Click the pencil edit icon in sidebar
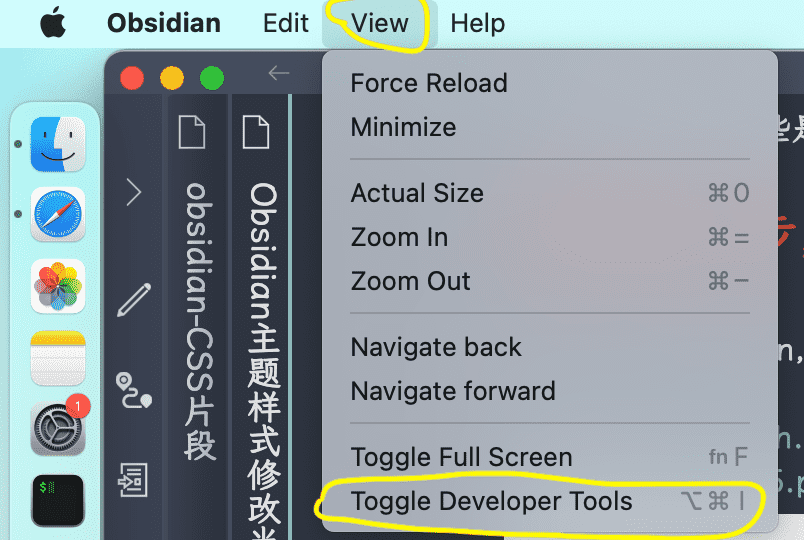804x540 pixels. (x=134, y=300)
